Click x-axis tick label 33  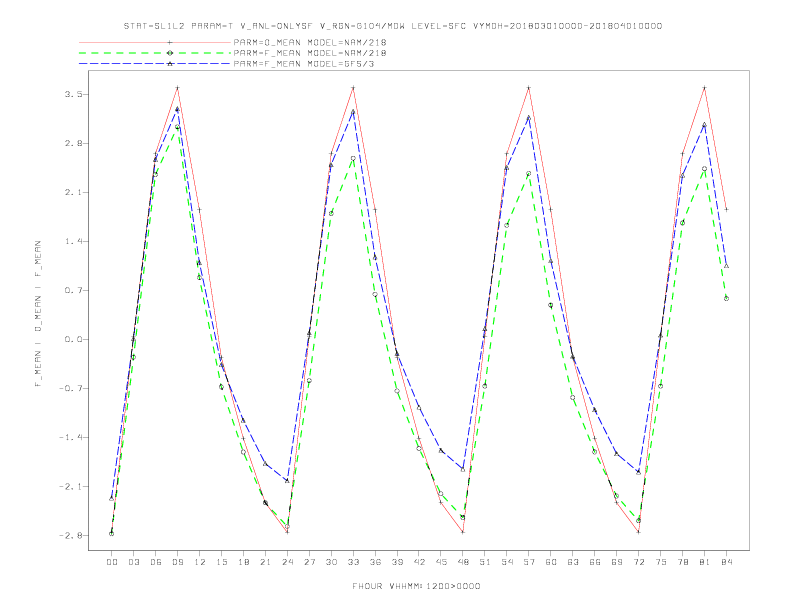(353, 562)
